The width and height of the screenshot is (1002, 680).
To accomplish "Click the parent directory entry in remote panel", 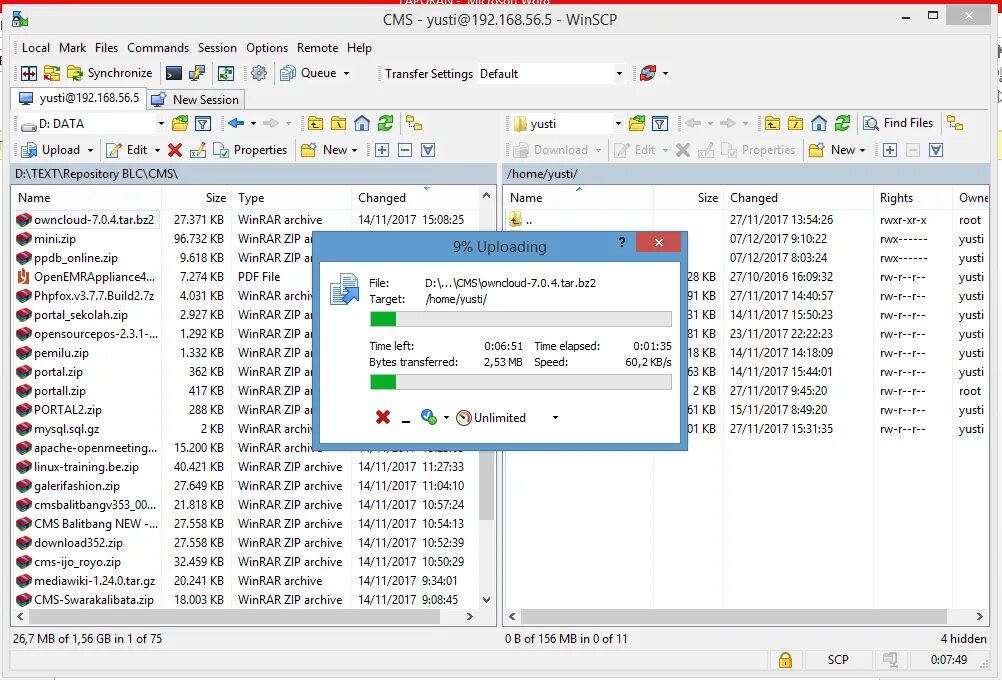I will (x=522, y=220).
